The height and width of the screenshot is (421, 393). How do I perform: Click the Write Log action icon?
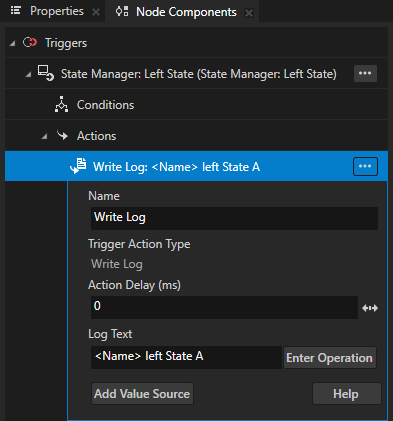coord(78,166)
